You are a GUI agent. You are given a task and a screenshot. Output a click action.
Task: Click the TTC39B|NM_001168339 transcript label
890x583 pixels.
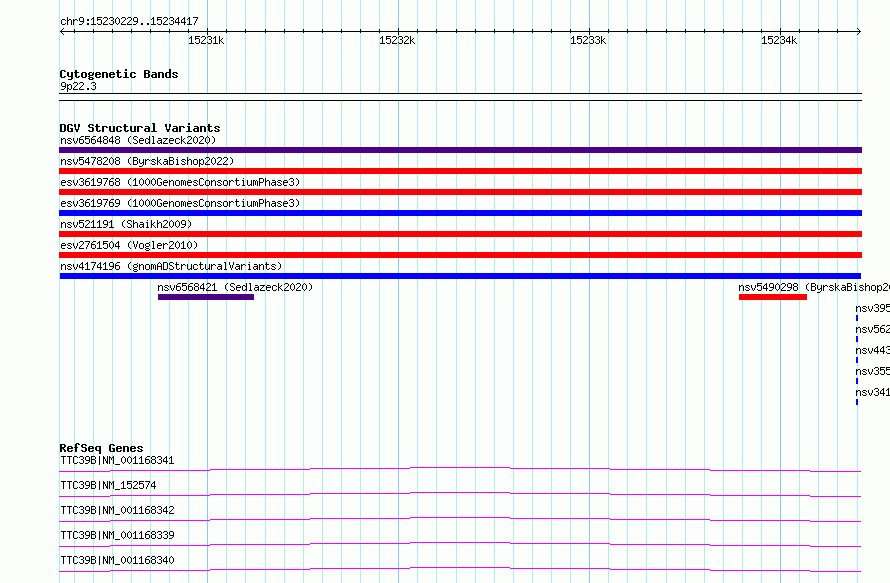117,535
